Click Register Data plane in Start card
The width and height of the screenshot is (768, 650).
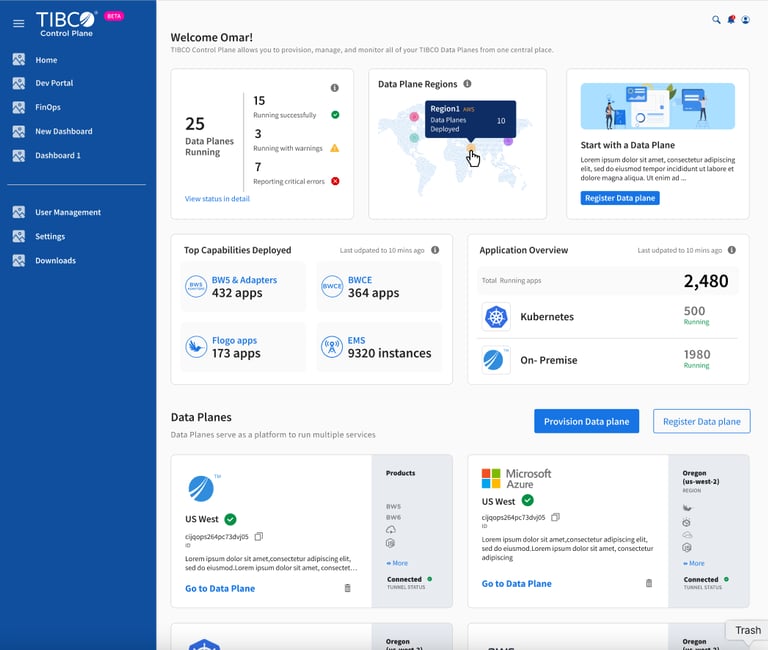click(x=620, y=198)
